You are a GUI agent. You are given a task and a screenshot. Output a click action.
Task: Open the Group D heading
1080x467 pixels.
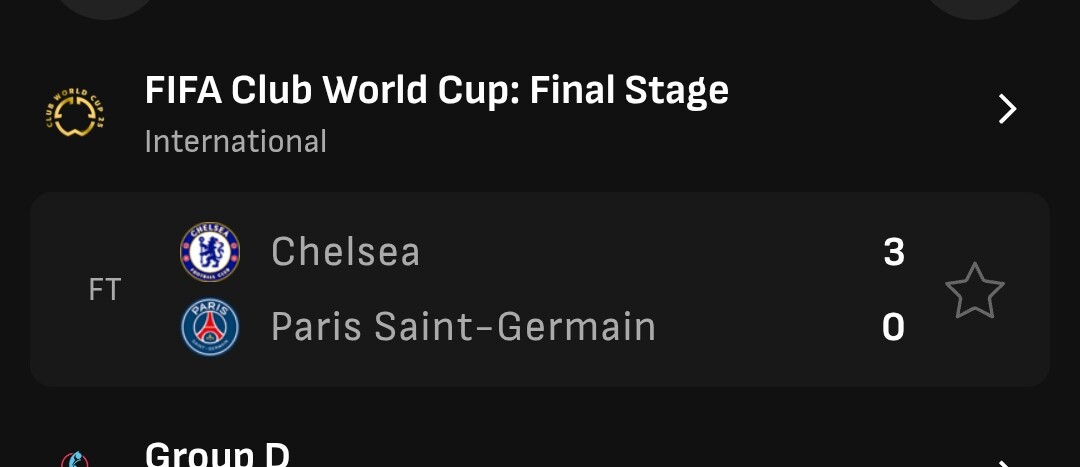(x=217, y=455)
